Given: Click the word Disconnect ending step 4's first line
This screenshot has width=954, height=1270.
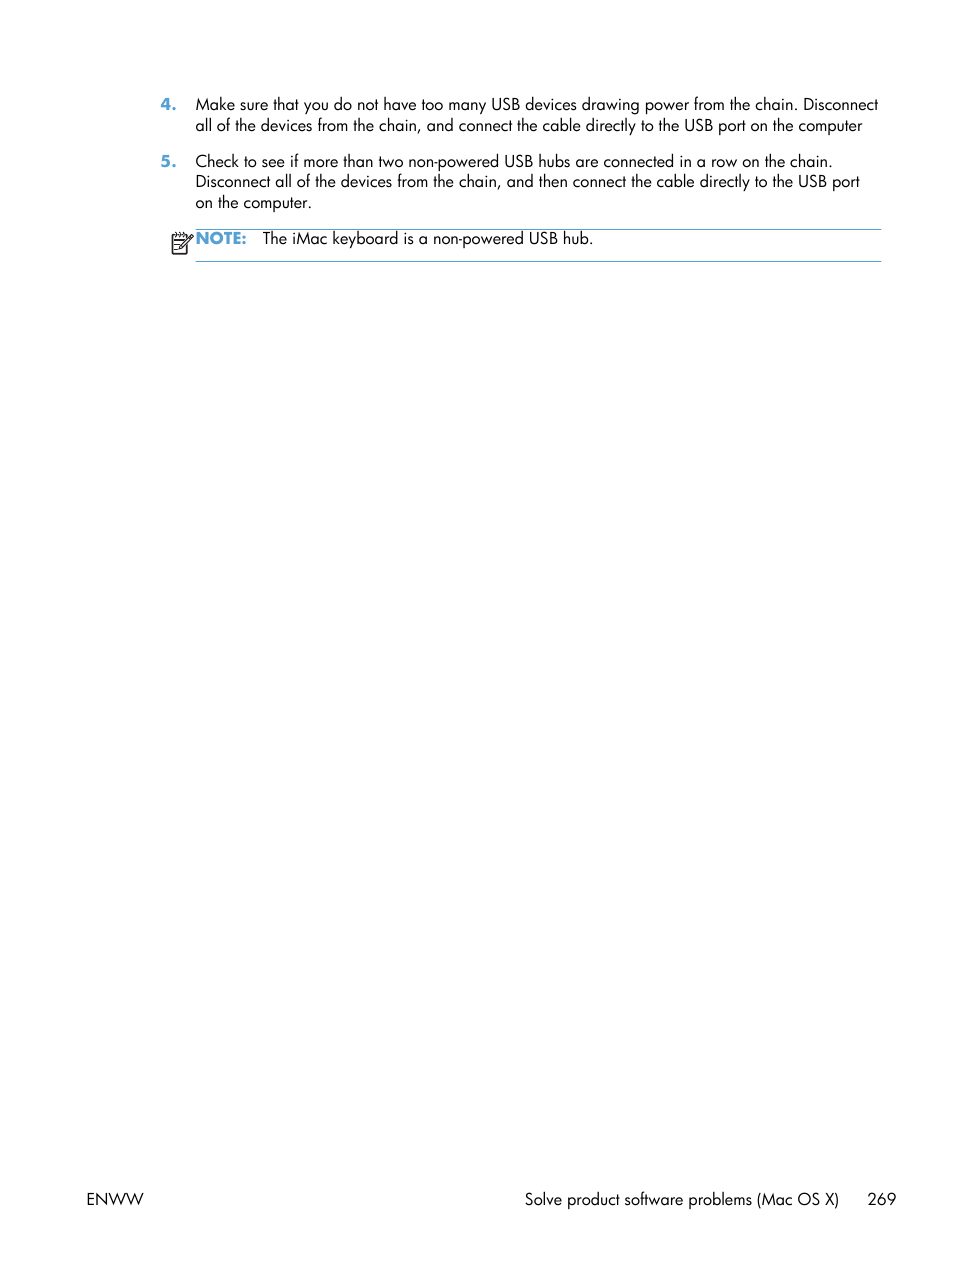Looking at the screenshot, I should coord(840,105).
